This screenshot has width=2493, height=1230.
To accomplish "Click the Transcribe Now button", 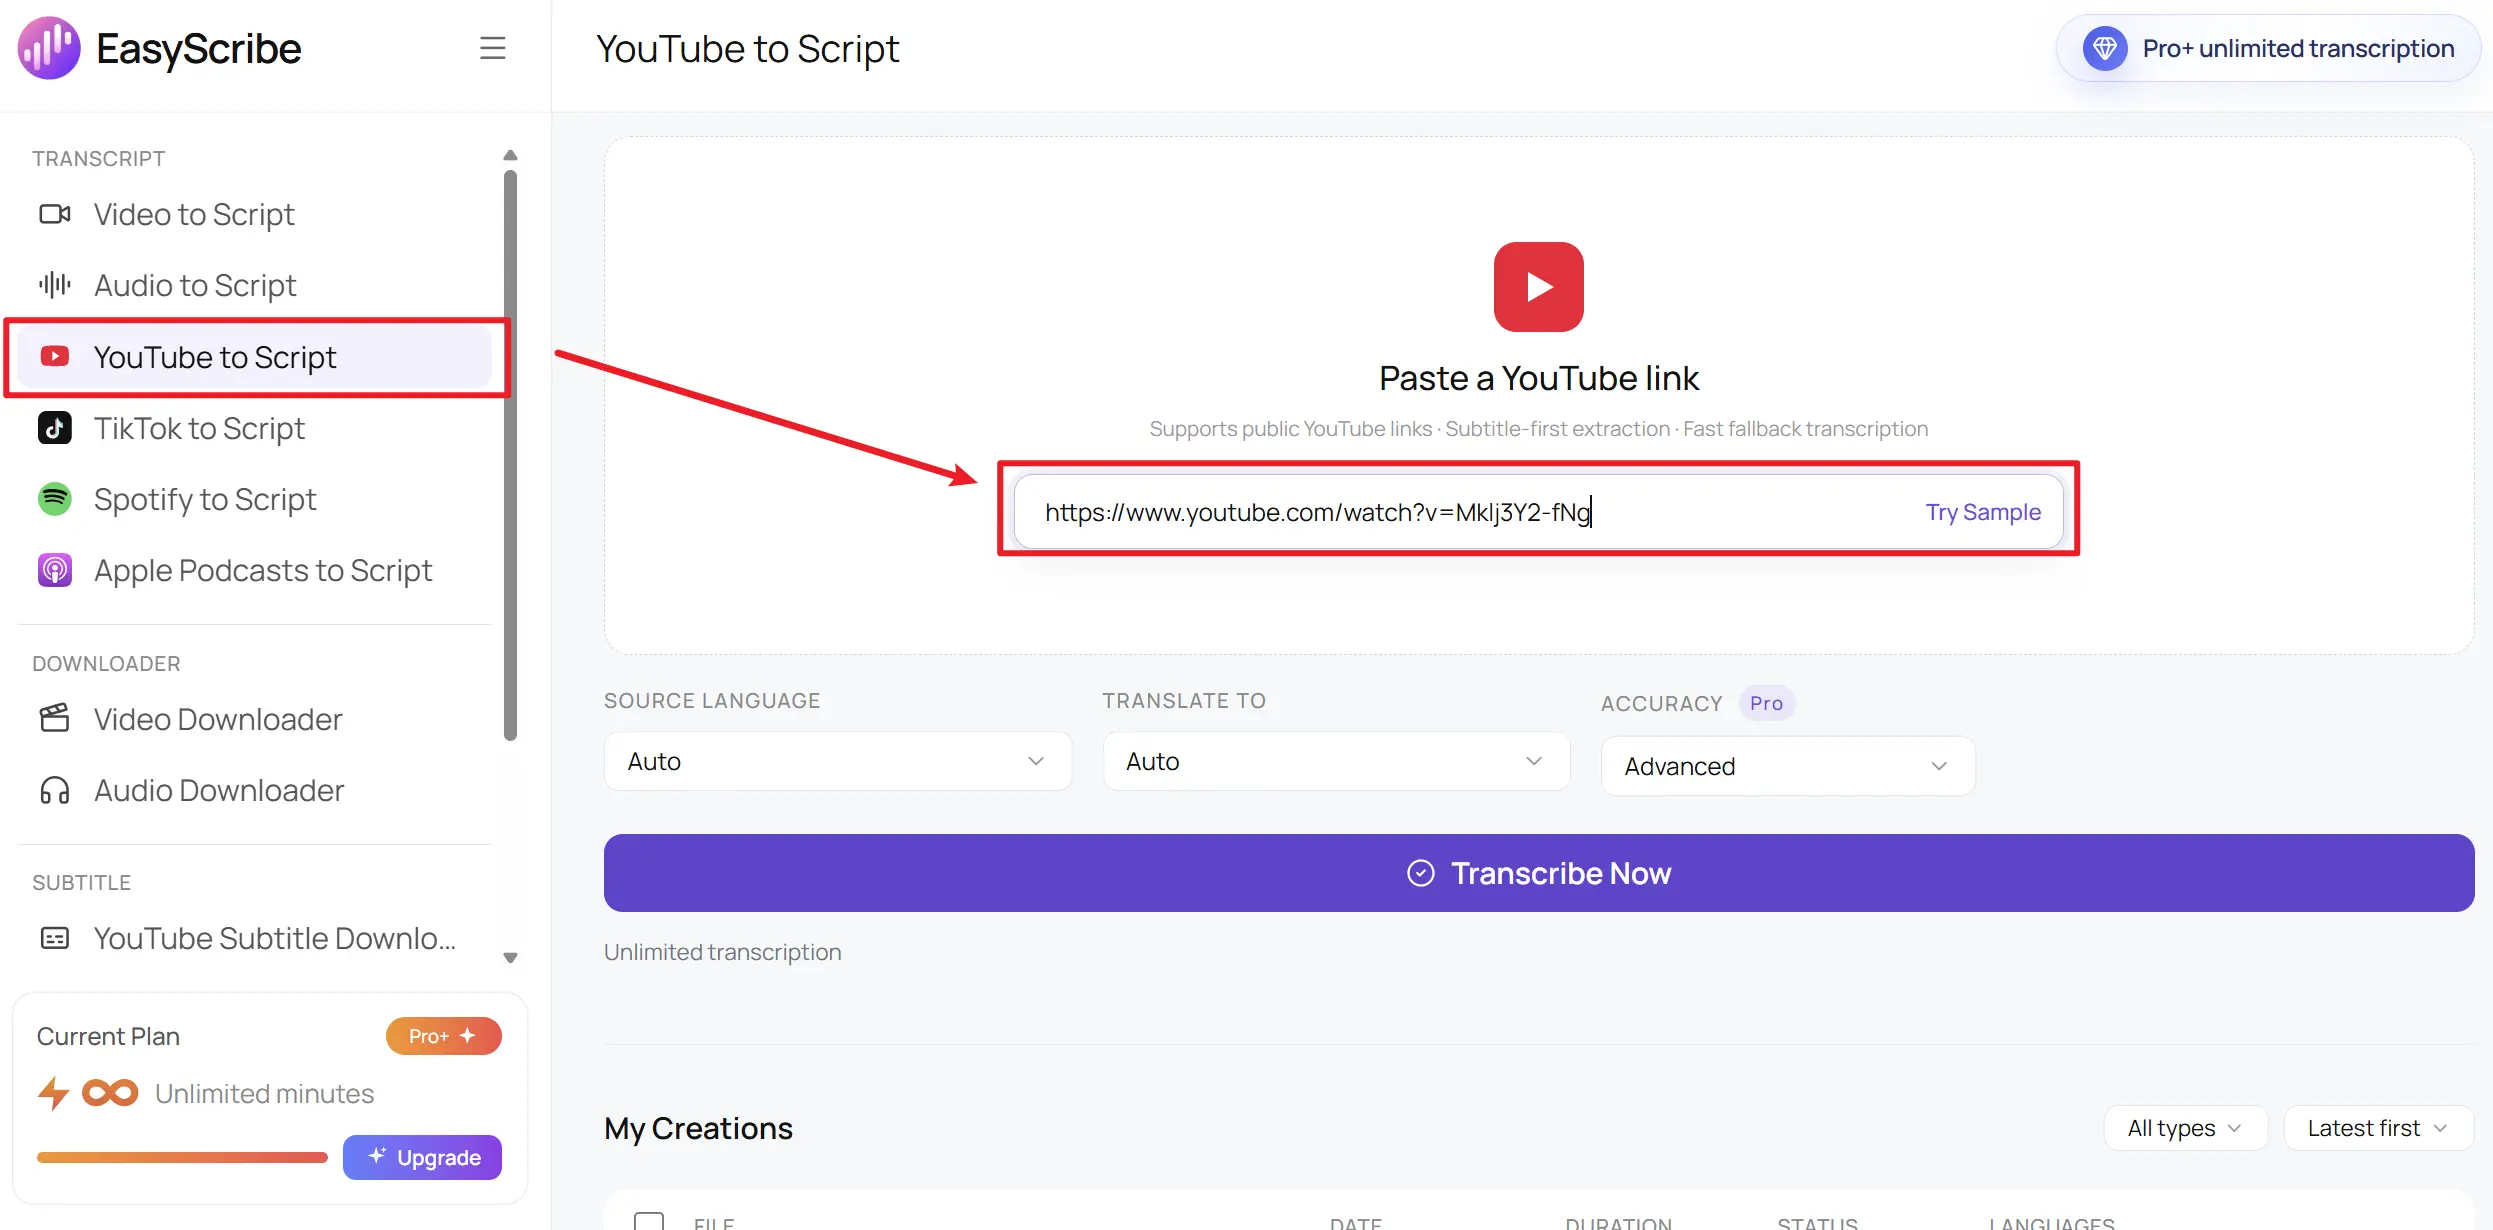I will [x=1538, y=873].
